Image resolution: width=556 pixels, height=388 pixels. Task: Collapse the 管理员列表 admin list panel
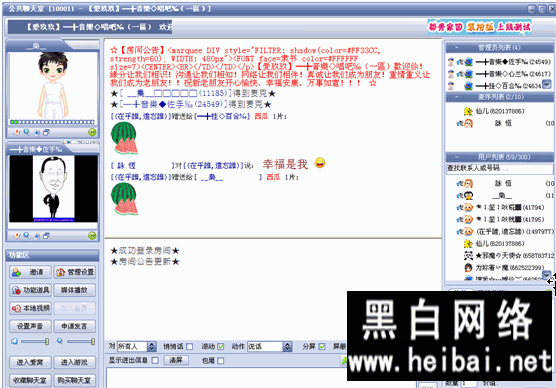pos(457,48)
